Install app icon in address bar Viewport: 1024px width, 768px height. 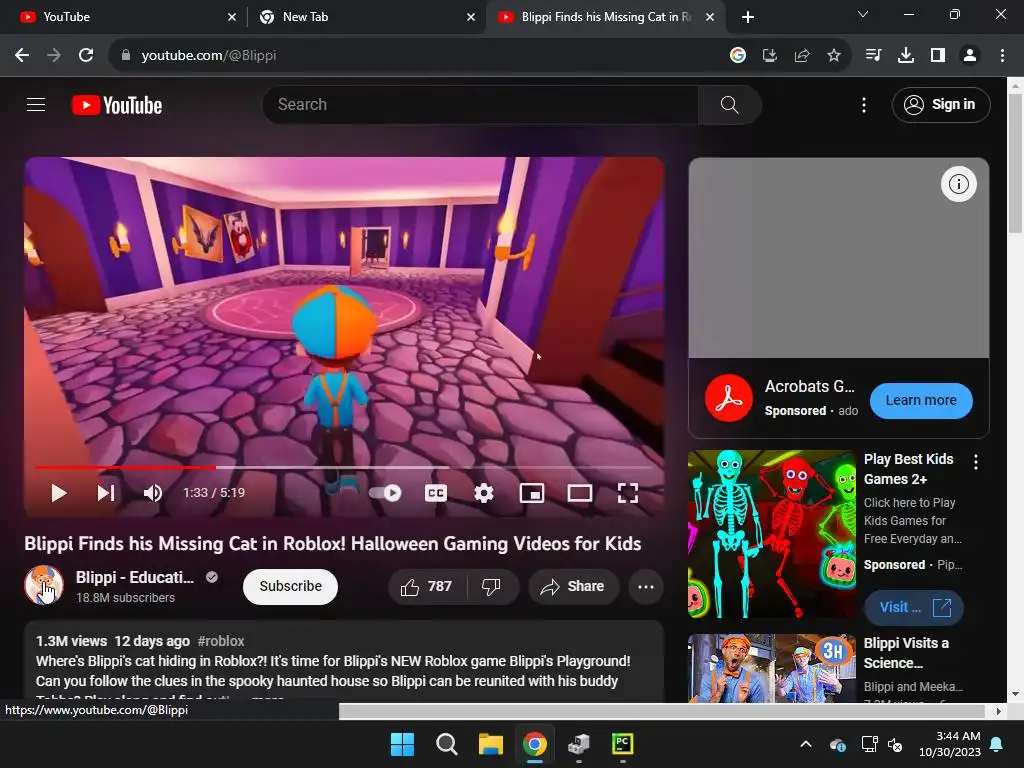[x=769, y=56]
